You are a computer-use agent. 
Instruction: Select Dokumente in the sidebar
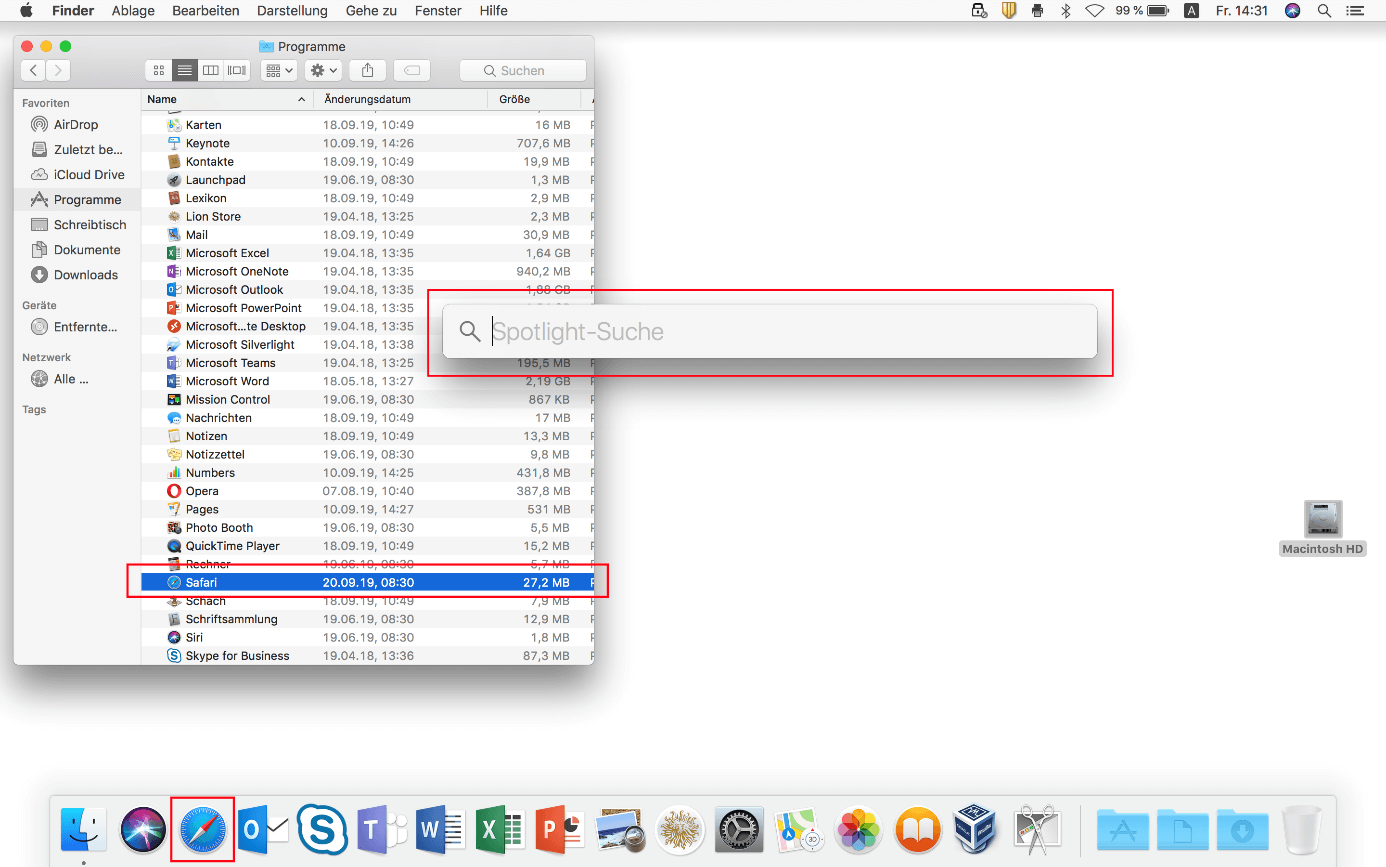pos(78,250)
